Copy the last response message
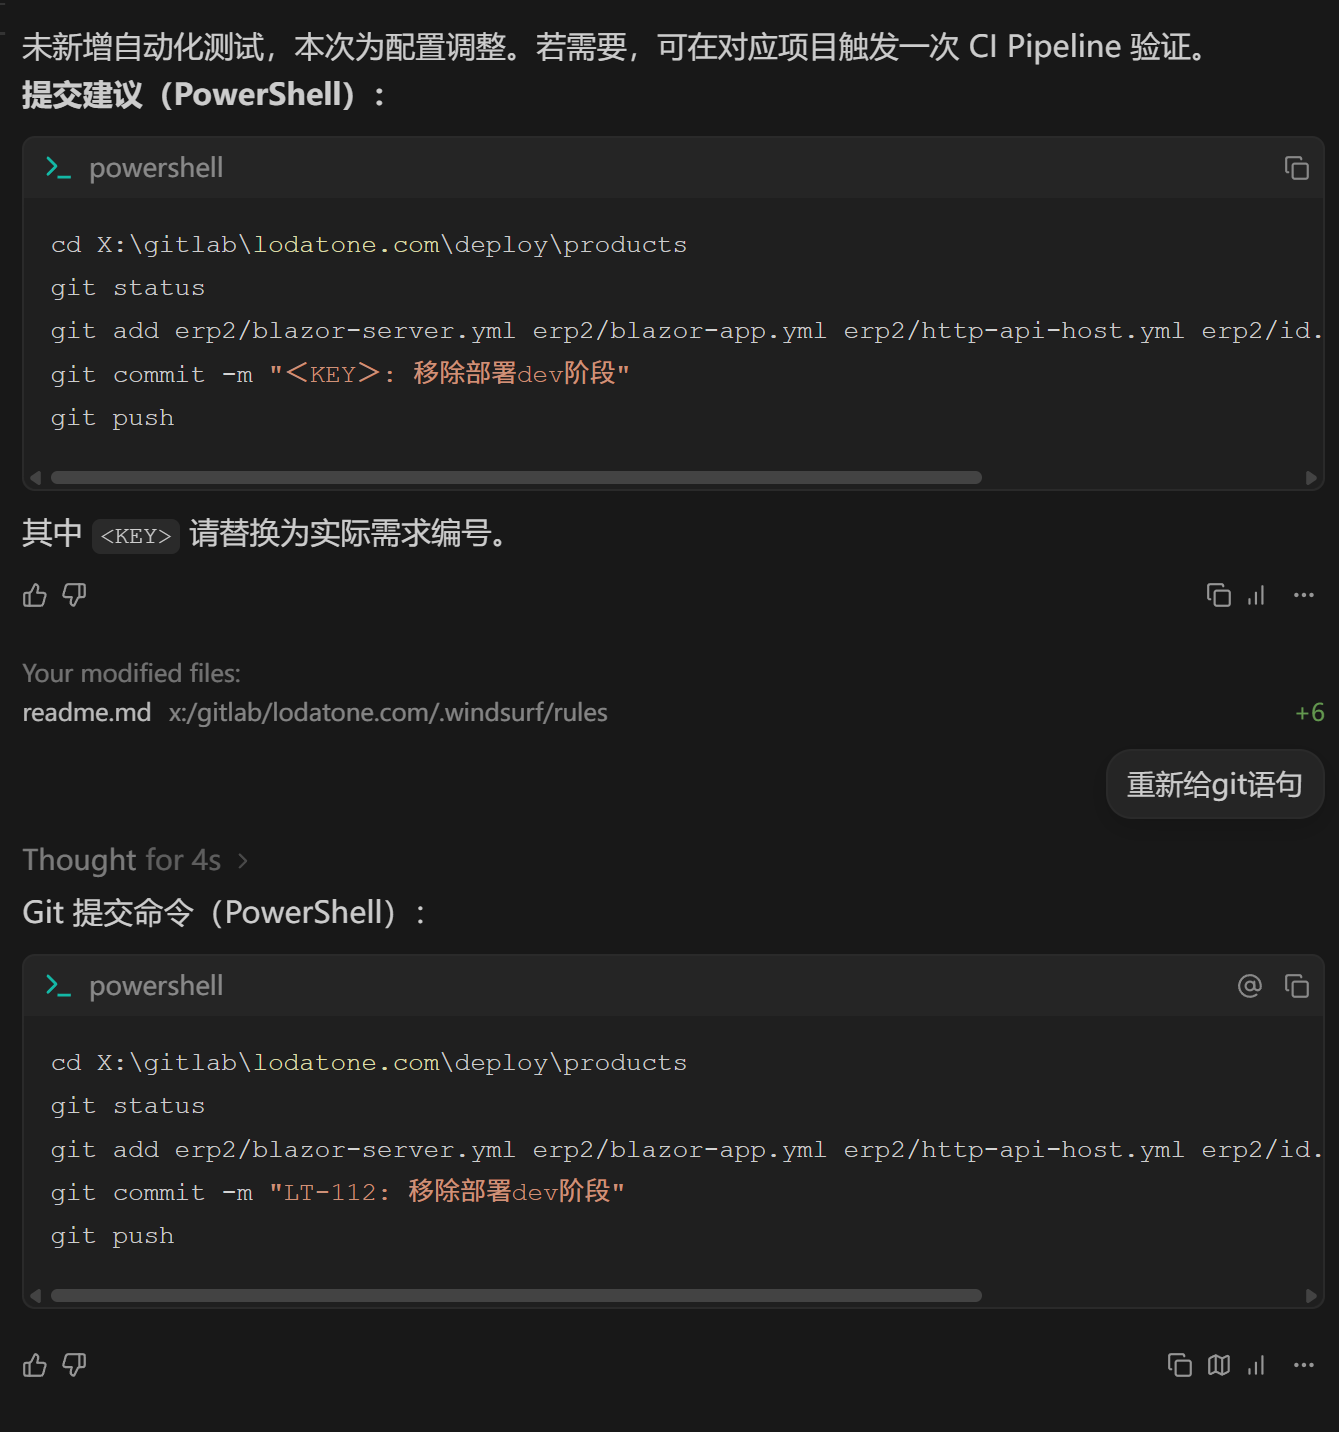This screenshot has width=1339, height=1432. pyautogui.click(x=1179, y=1365)
